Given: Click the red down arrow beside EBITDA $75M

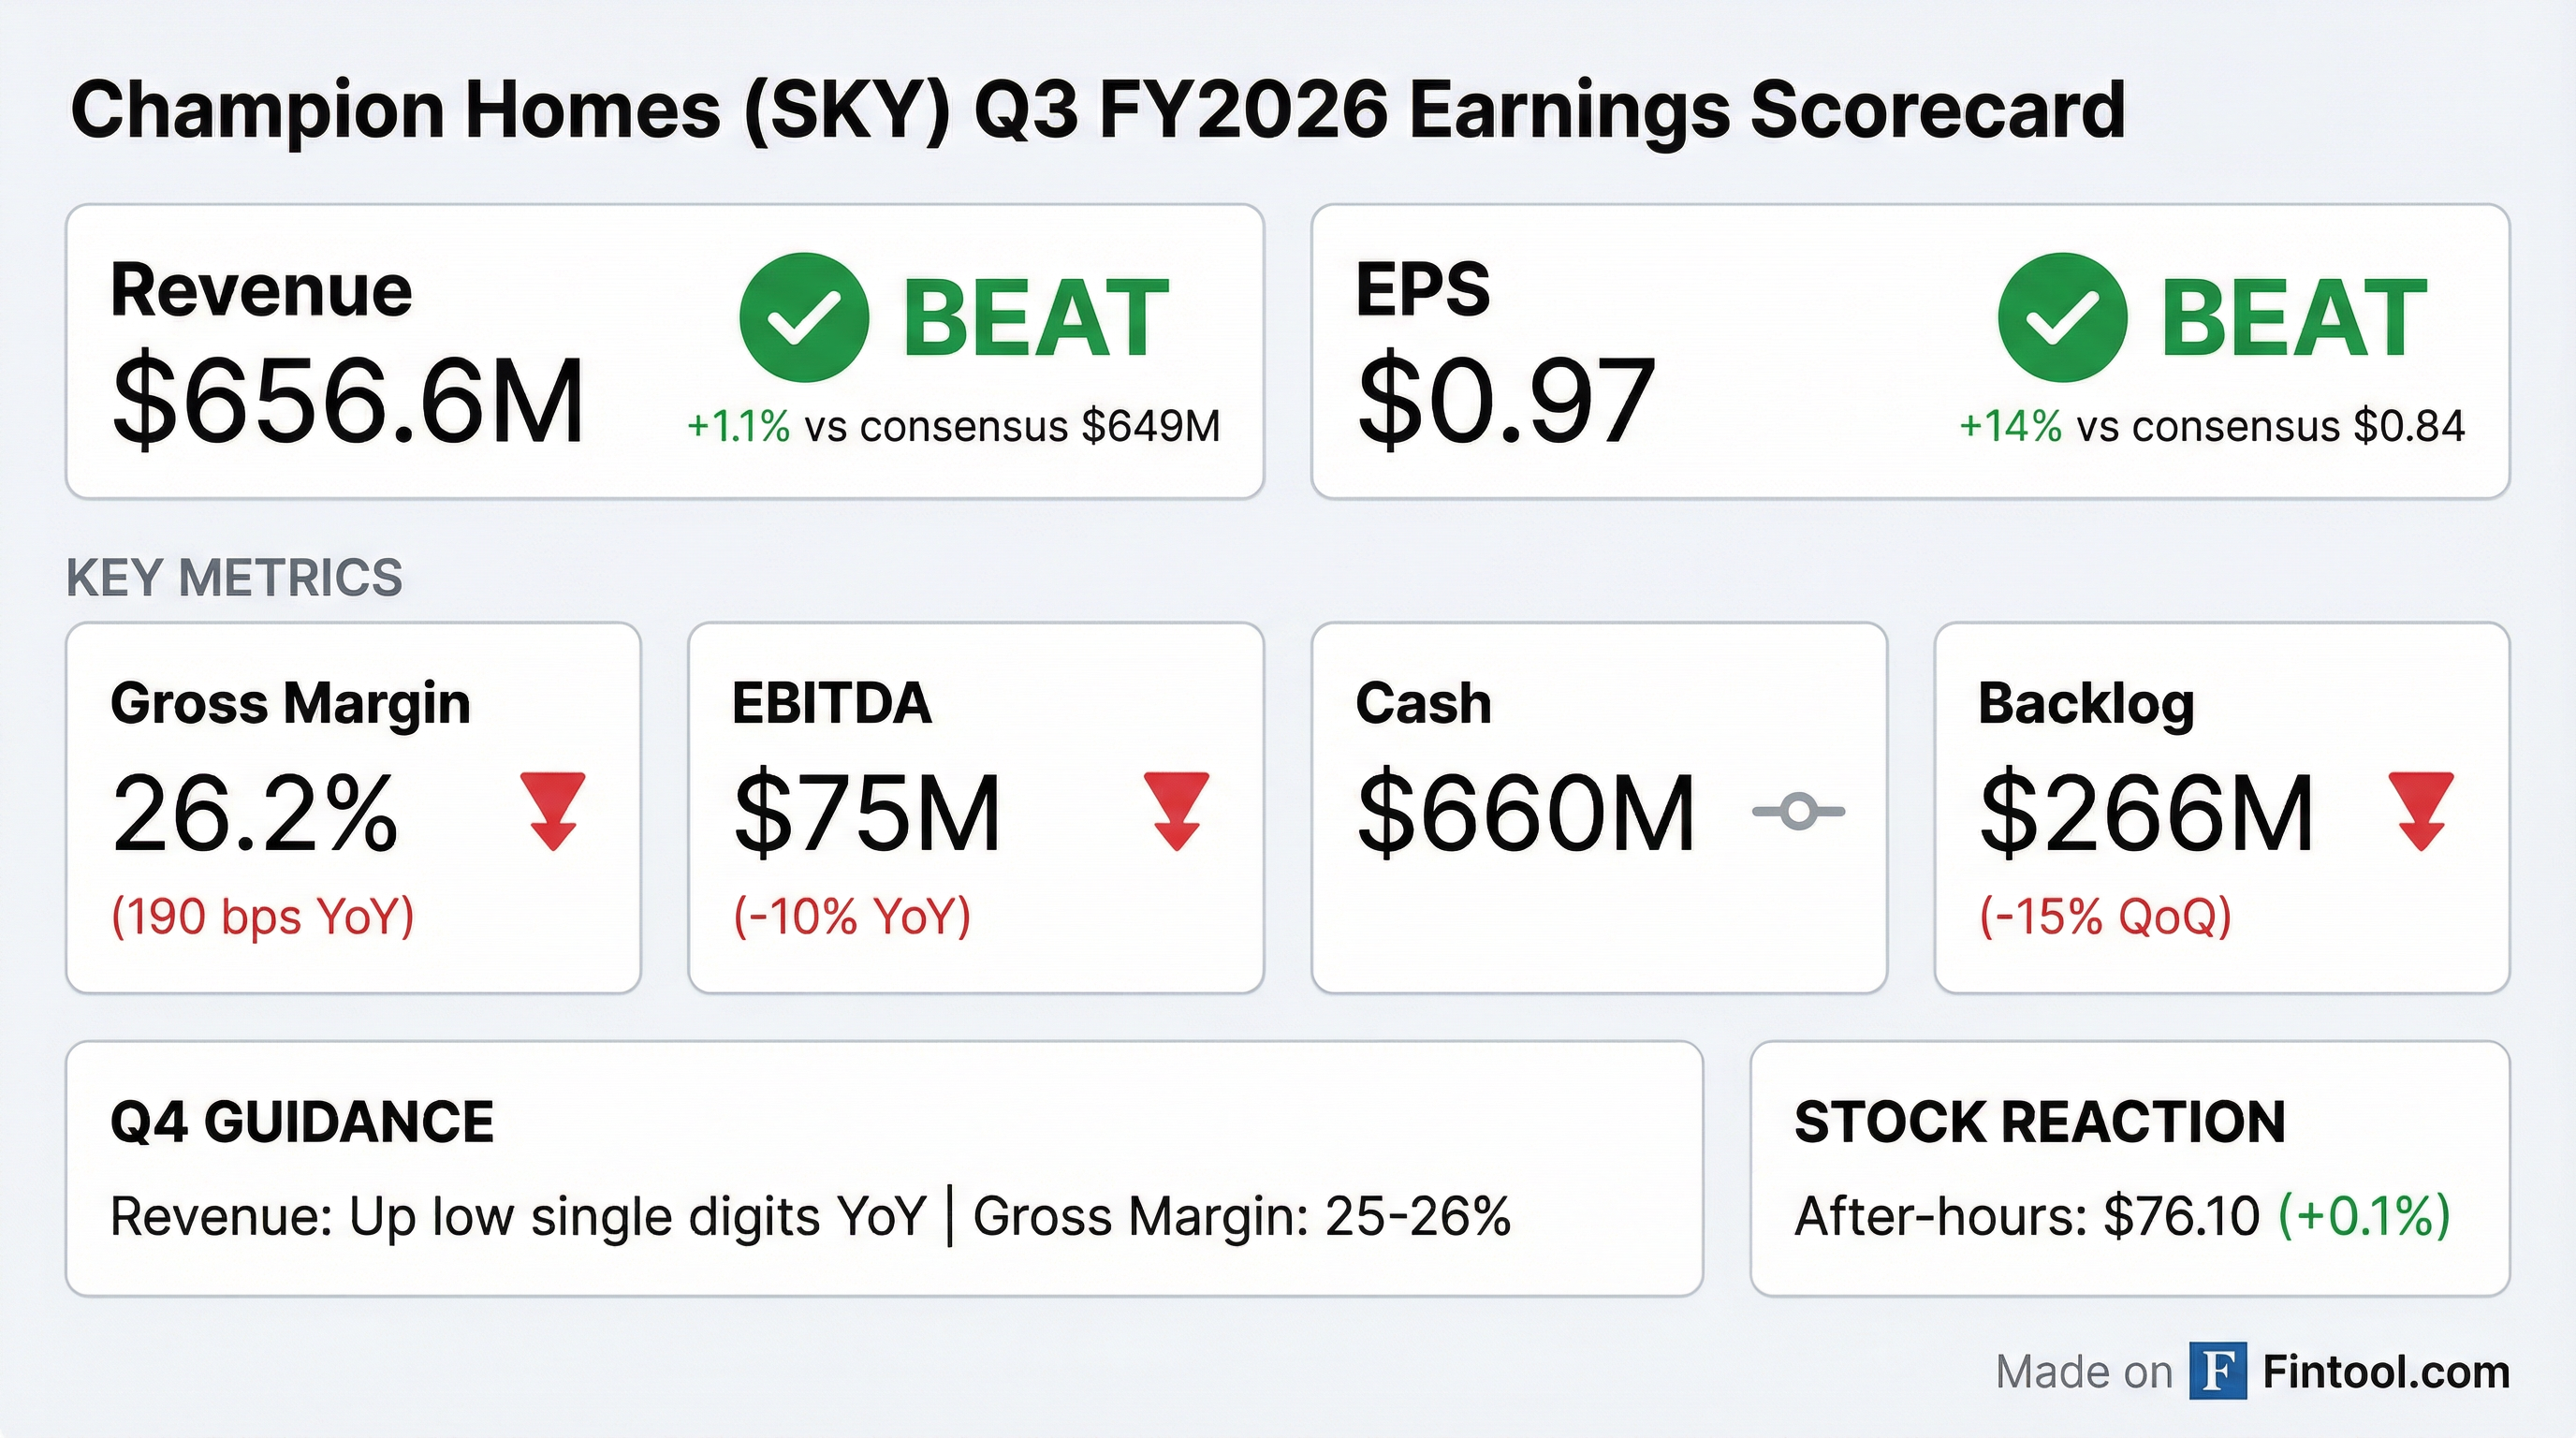Looking at the screenshot, I should coord(1176,810).
